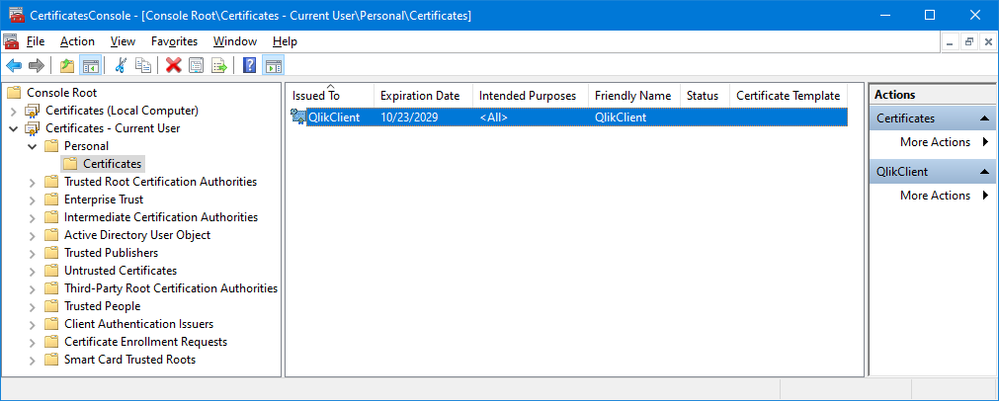Click the MMC icon in the title bar

point(17,15)
